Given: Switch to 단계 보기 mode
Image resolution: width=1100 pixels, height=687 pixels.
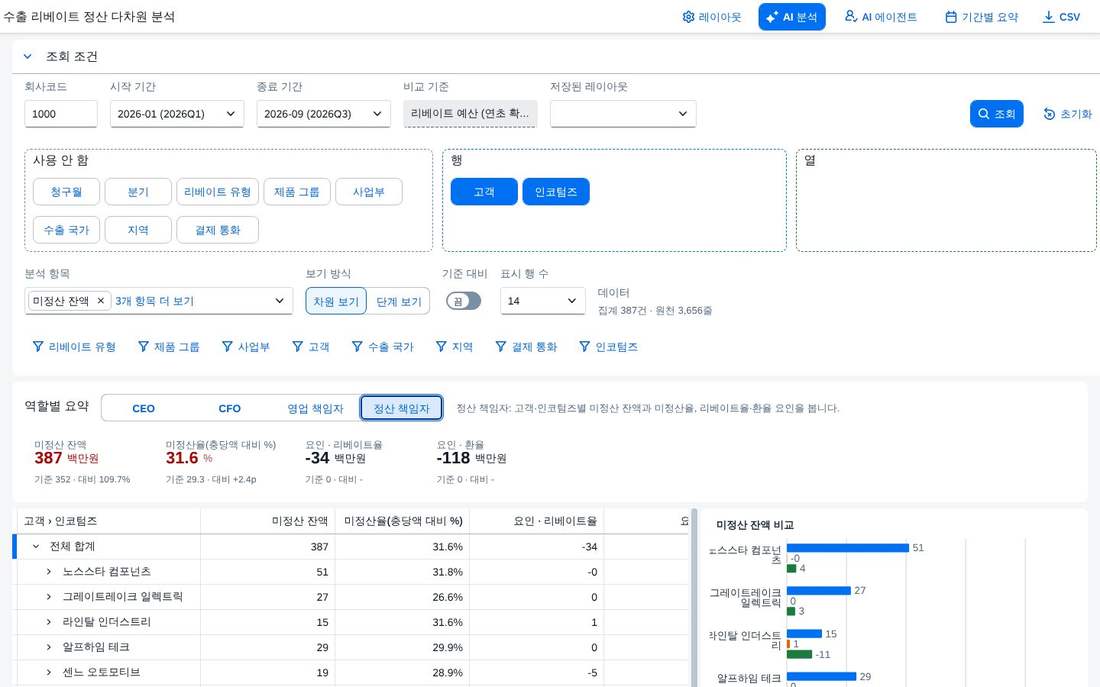Looking at the screenshot, I should tap(398, 301).
